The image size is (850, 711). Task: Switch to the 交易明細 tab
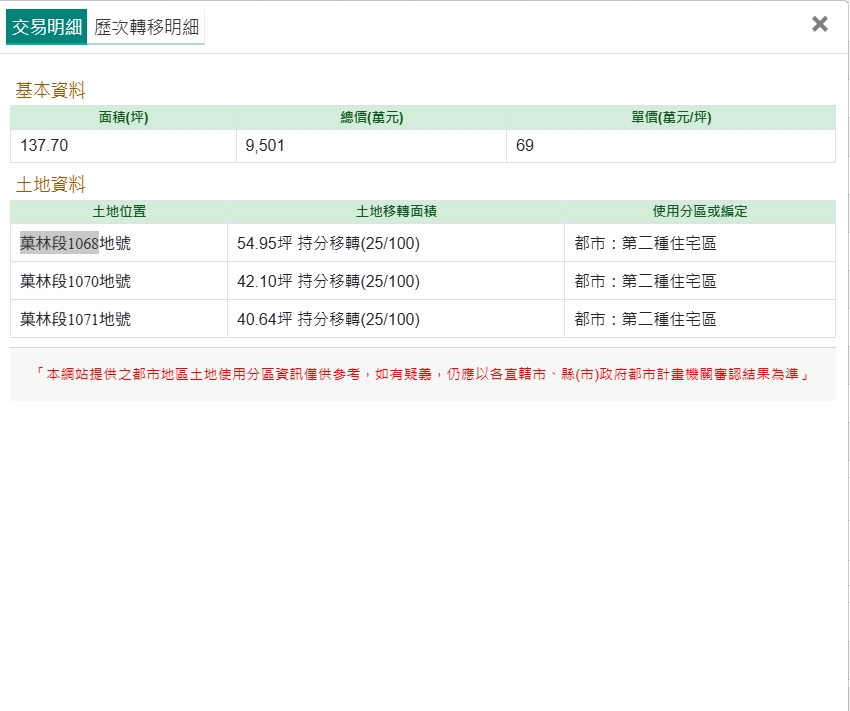coord(46,27)
